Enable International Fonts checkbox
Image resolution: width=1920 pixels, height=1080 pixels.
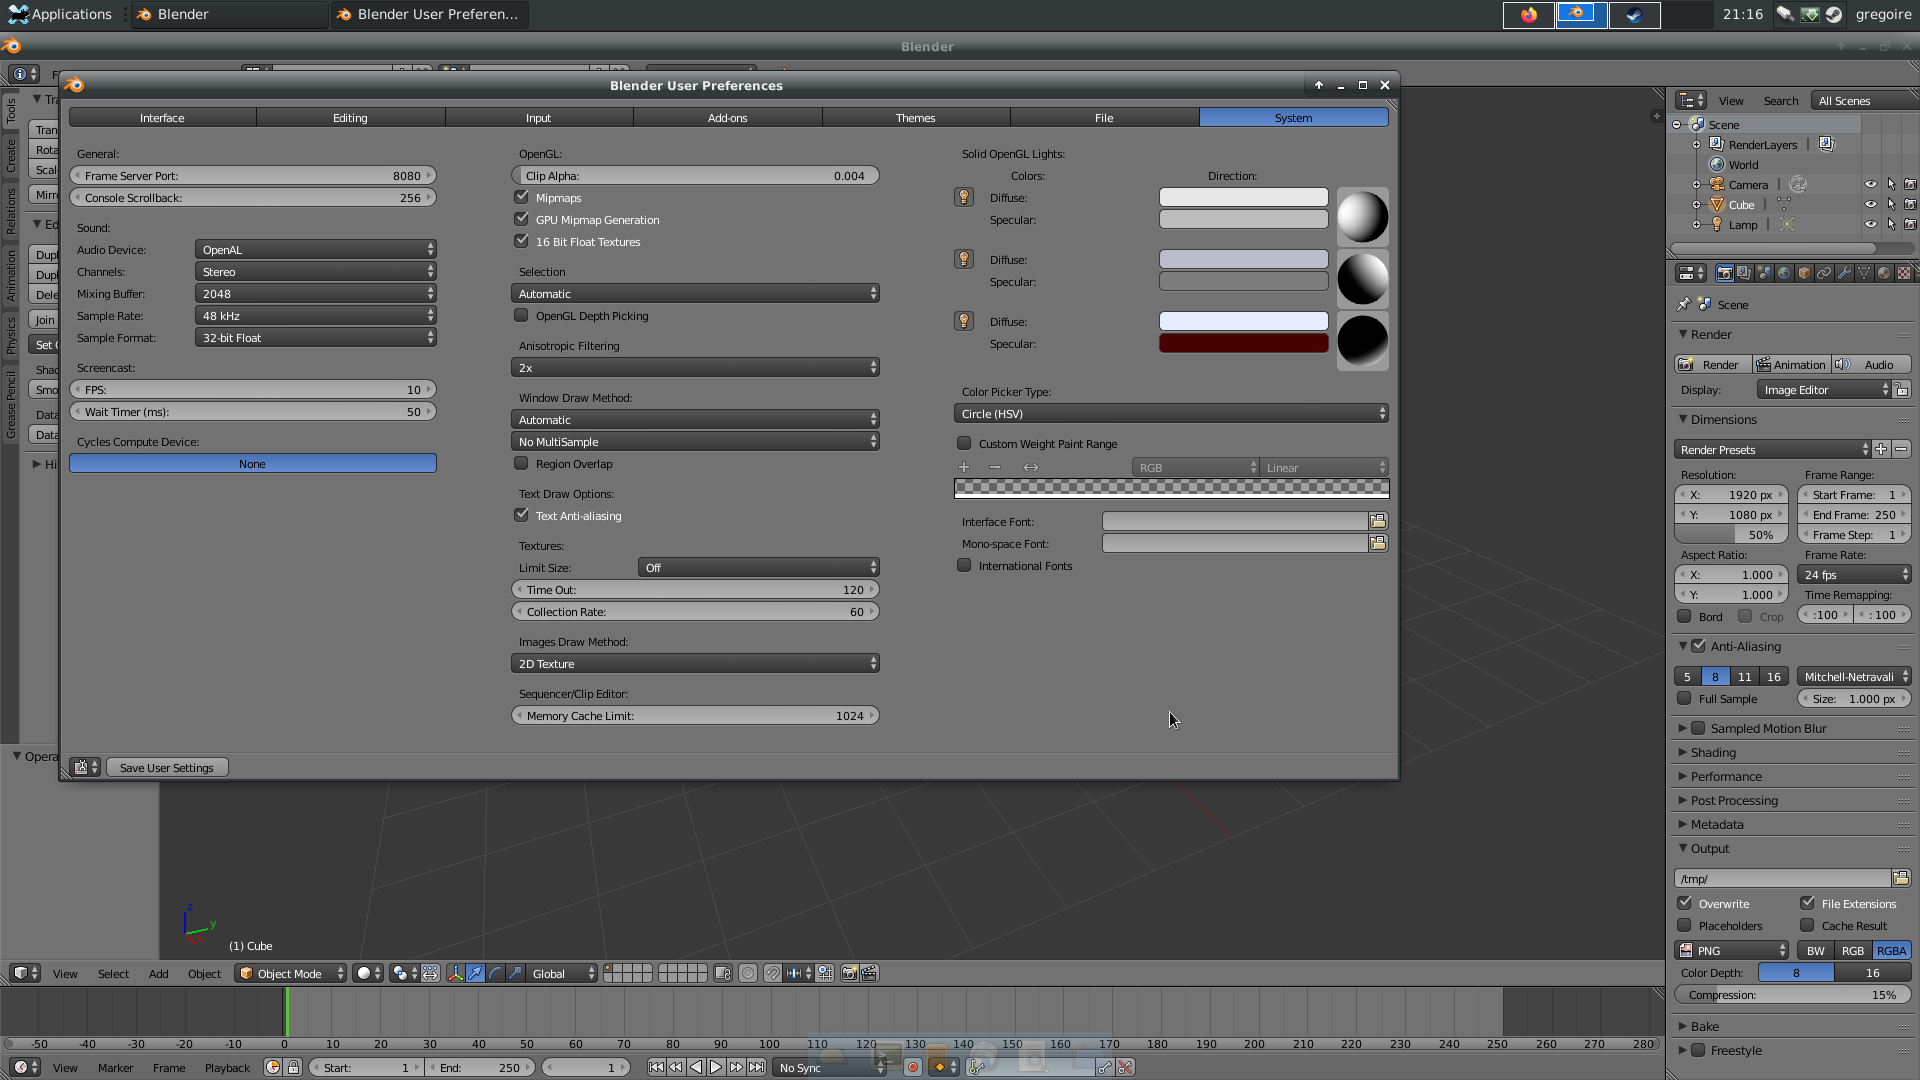(964, 565)
